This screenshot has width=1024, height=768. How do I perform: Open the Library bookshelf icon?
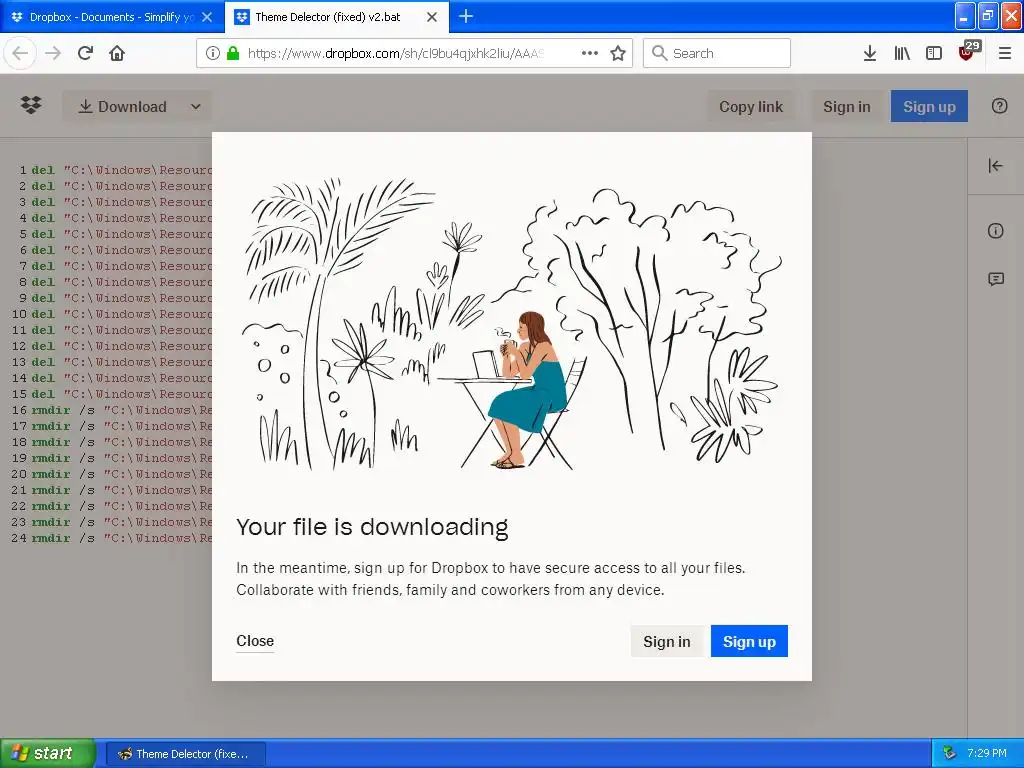pyautogui.click(x=902, y=53)
